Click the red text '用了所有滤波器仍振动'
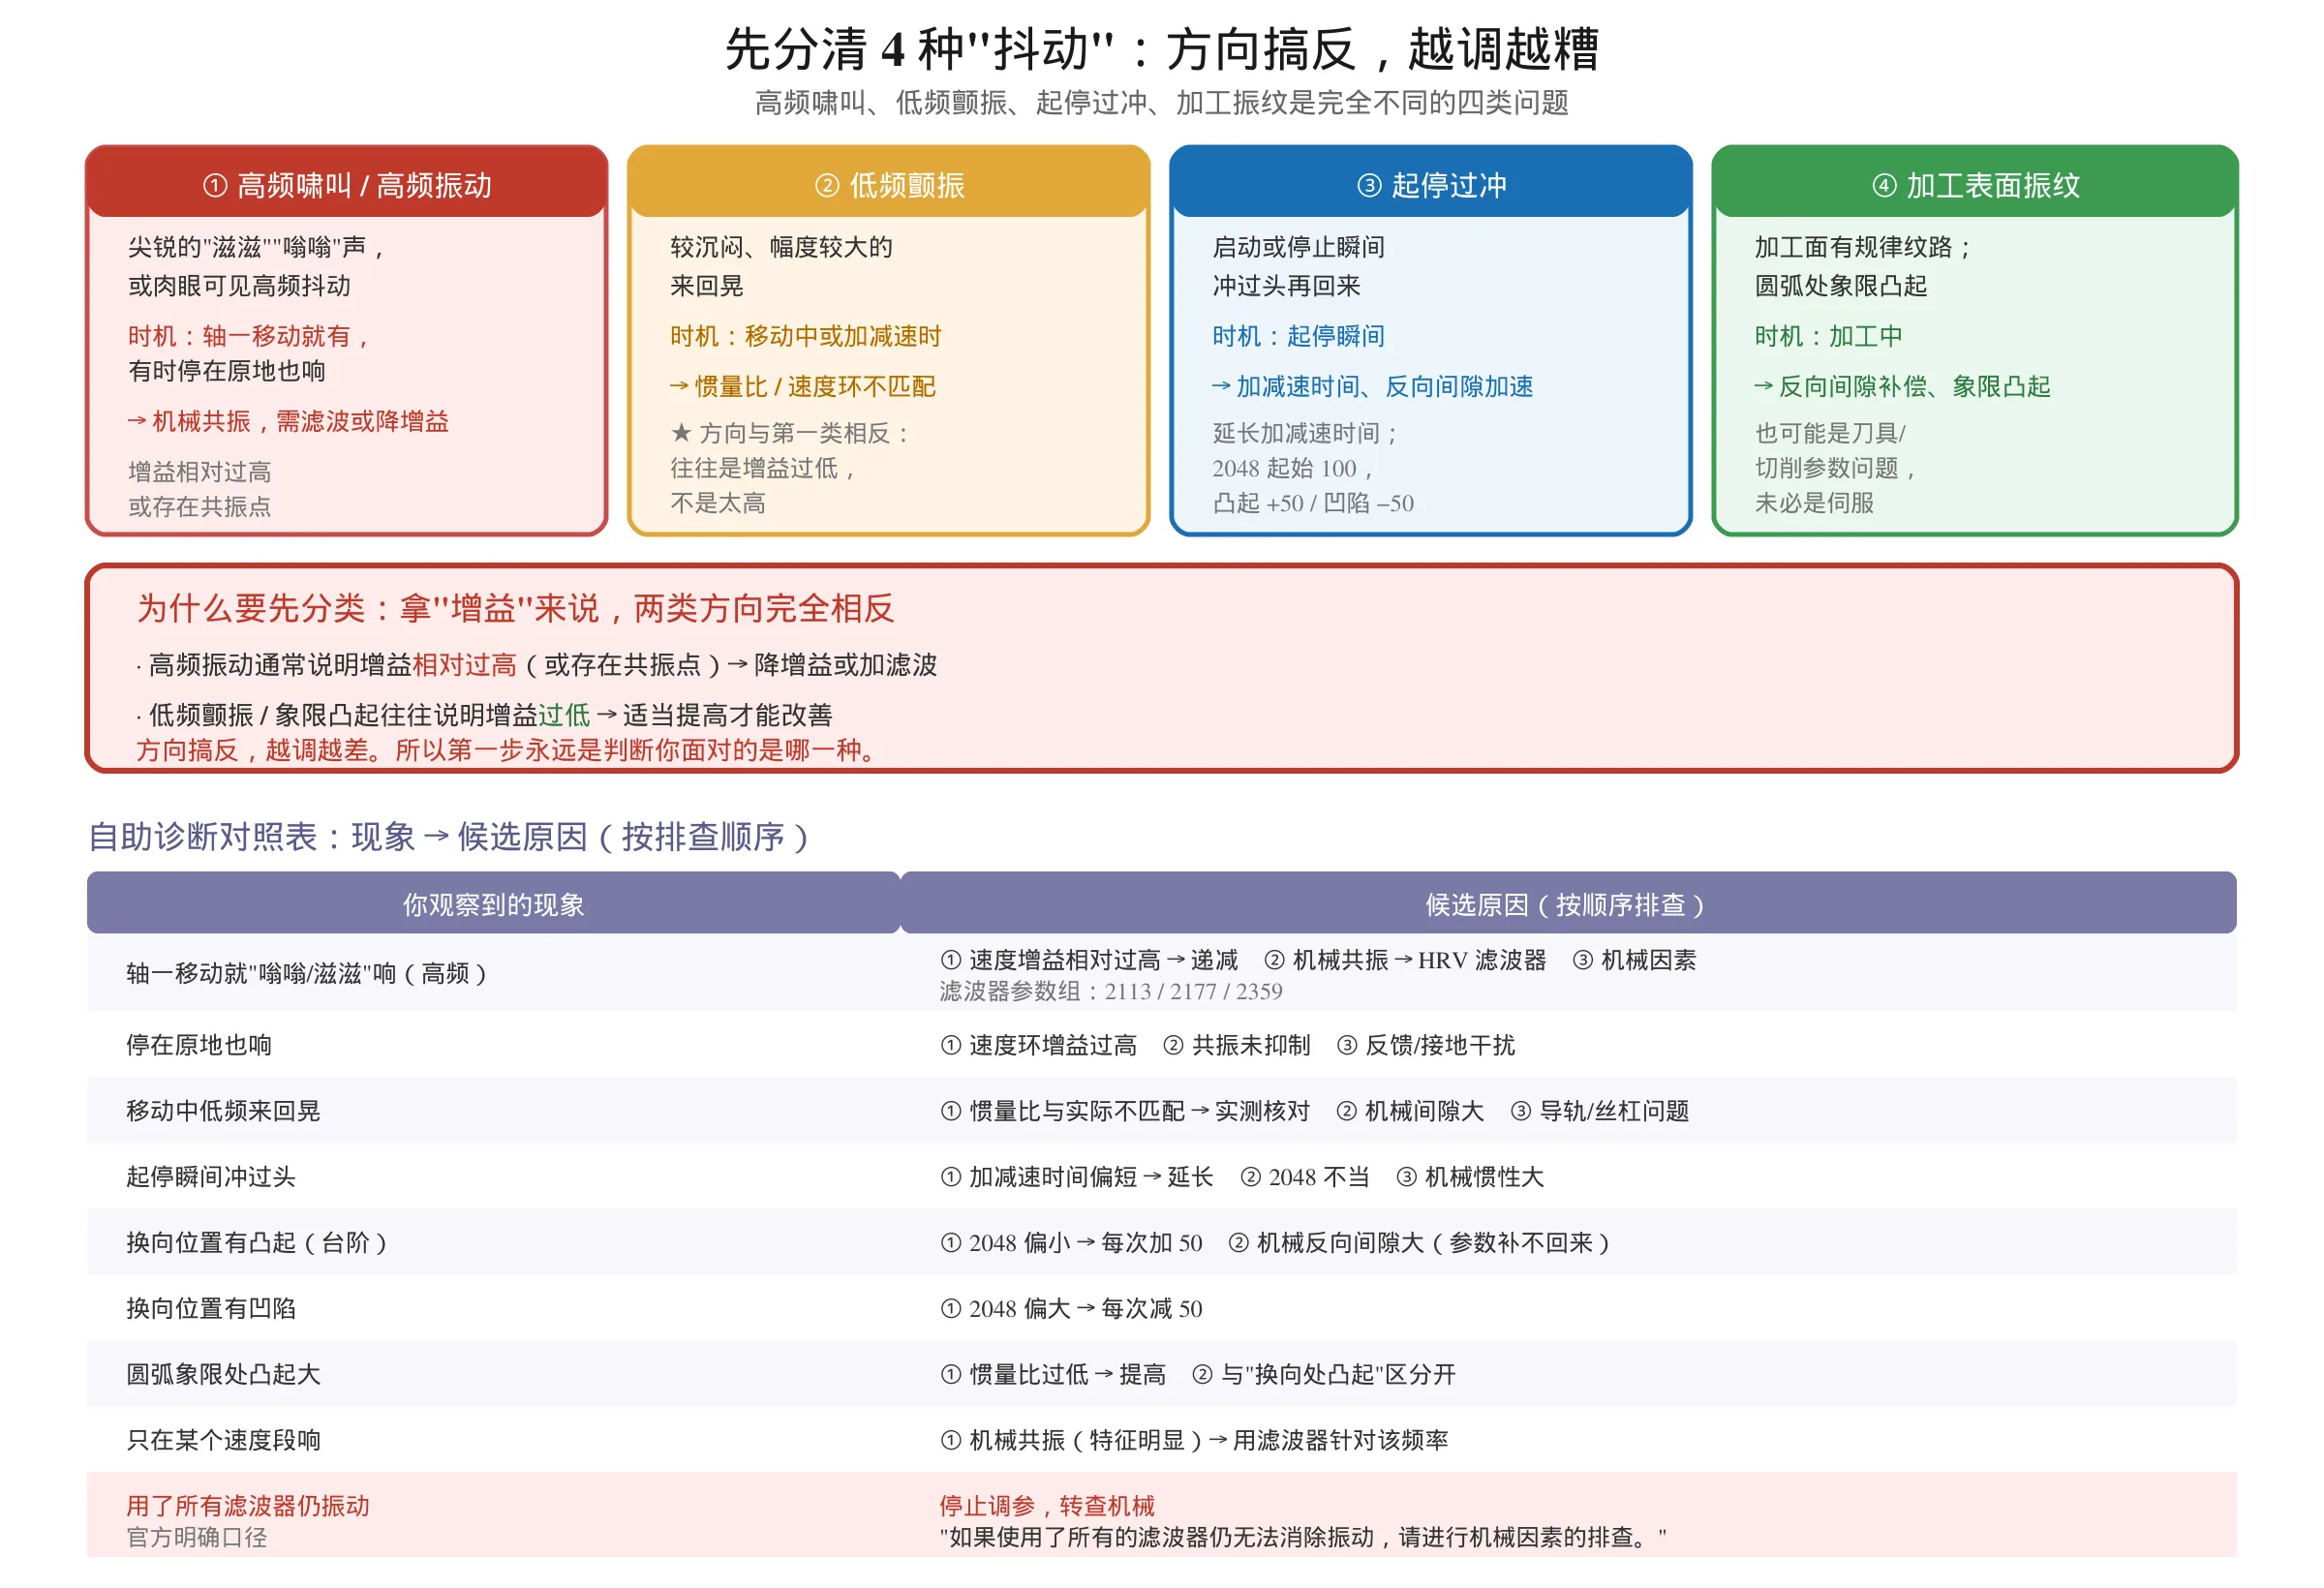 (x=248, y=1505)
